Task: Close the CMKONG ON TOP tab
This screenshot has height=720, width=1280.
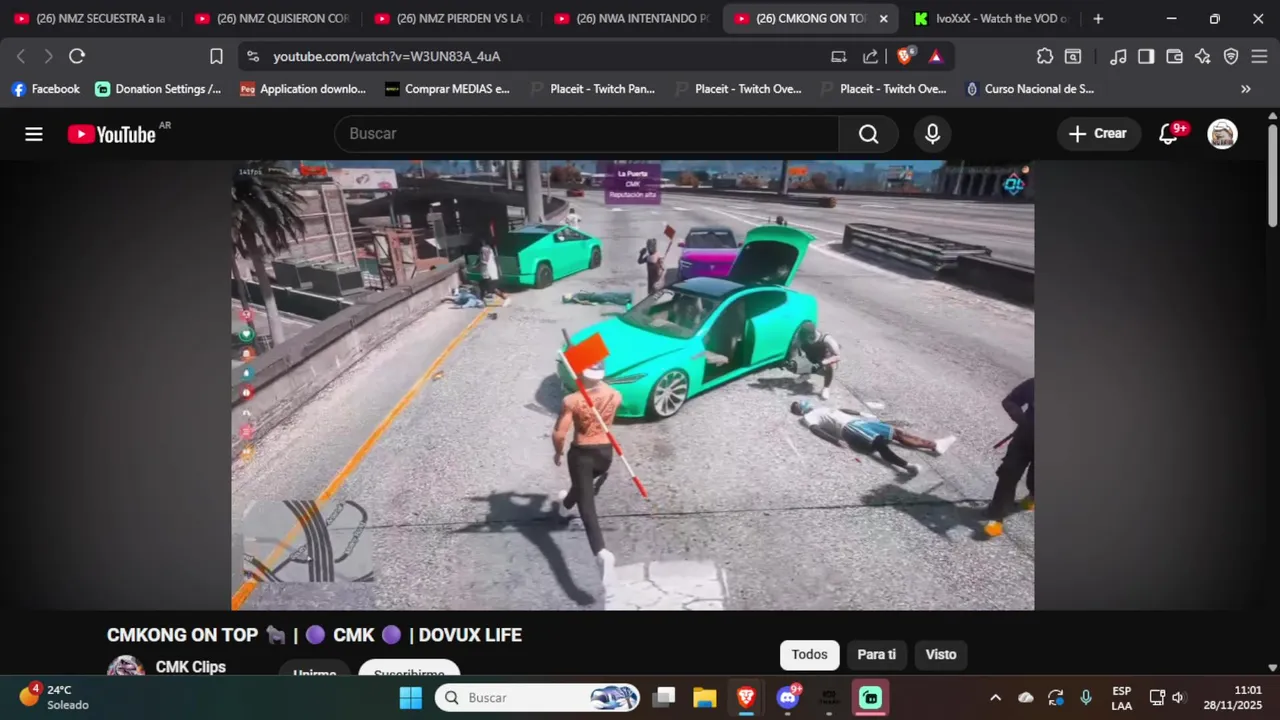Action: (x=883, y=18)
